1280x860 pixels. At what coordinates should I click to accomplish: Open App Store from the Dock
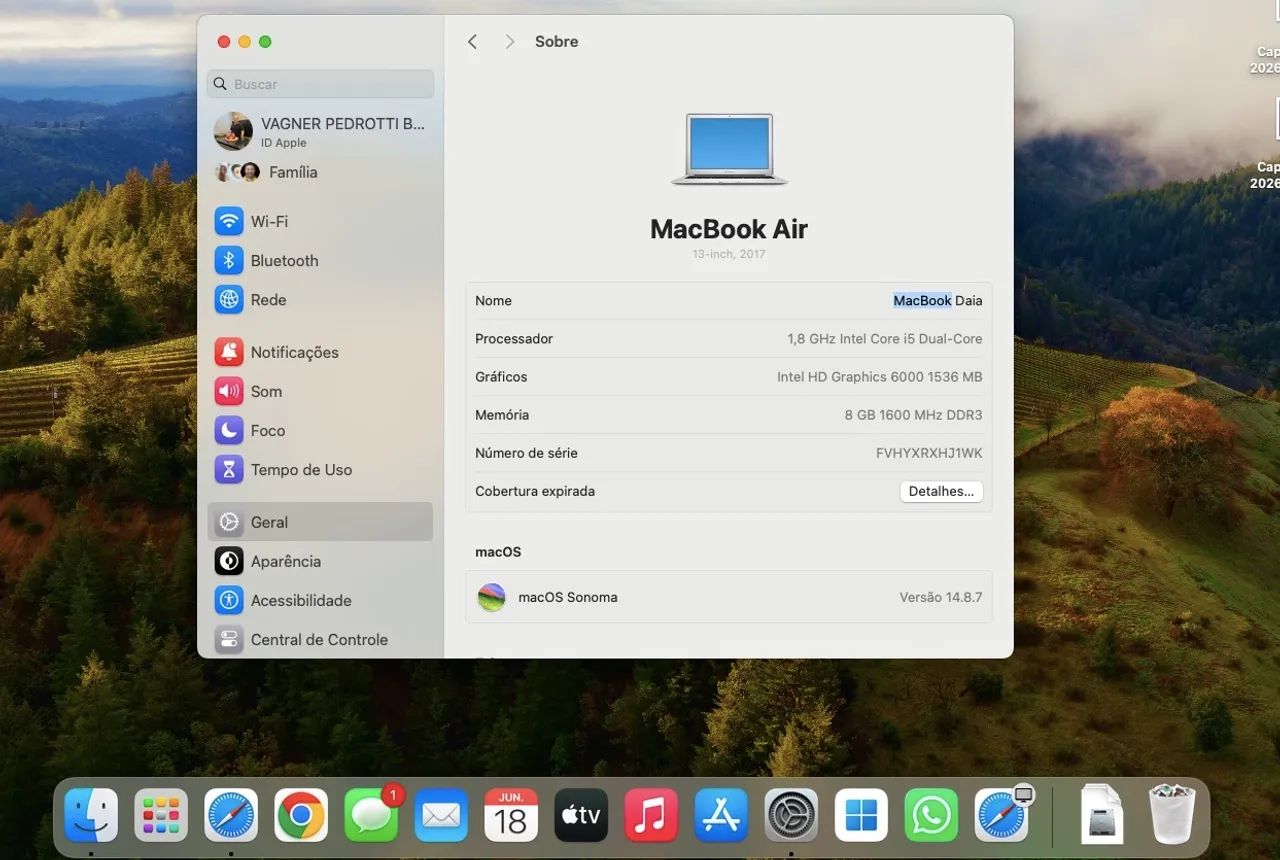[721, 815]
